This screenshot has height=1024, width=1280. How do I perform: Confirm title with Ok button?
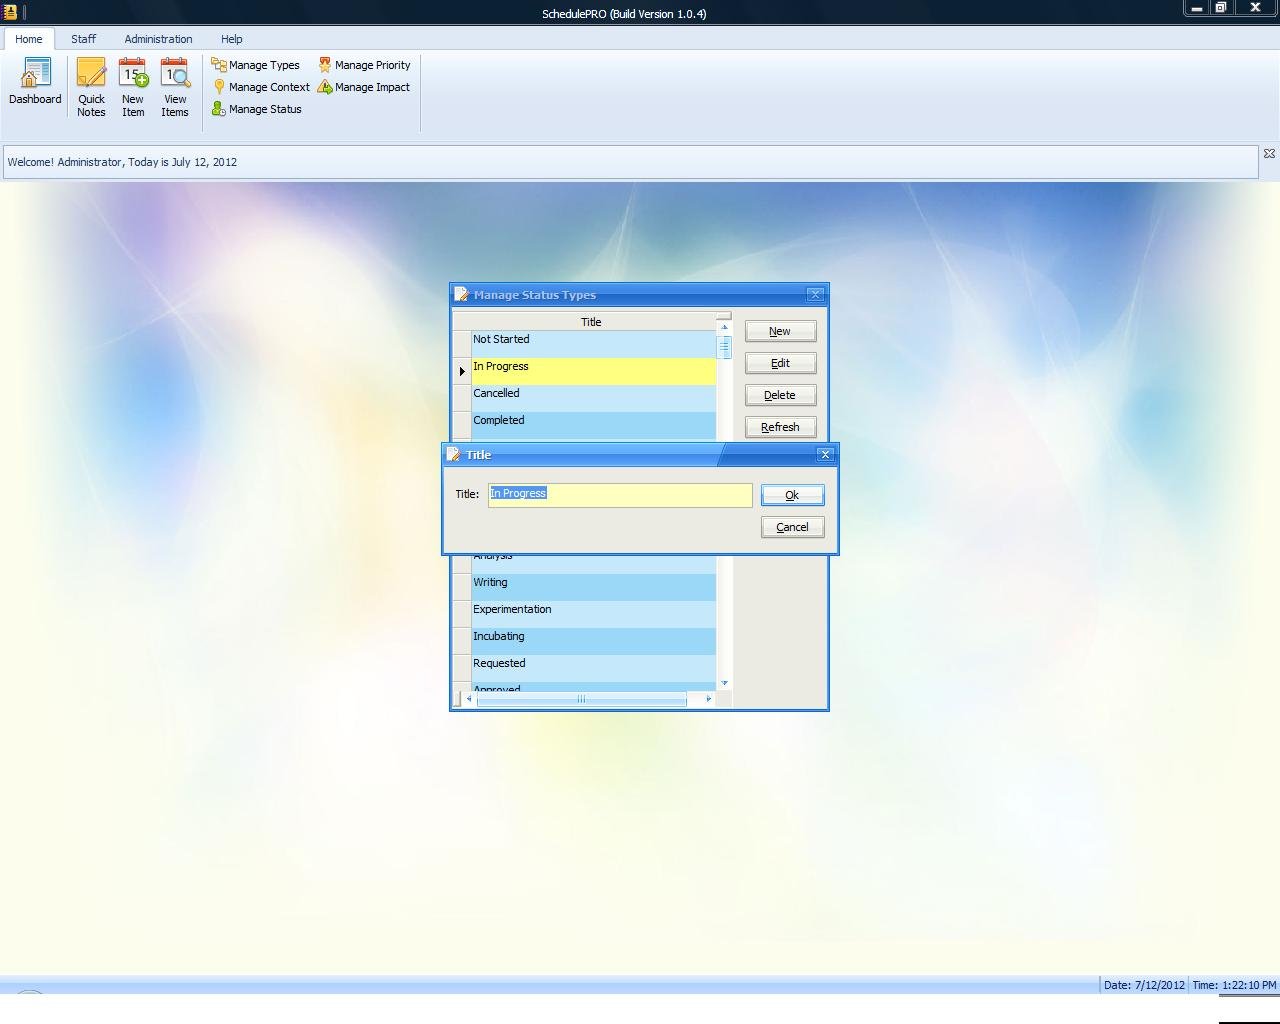pos(792,495)
